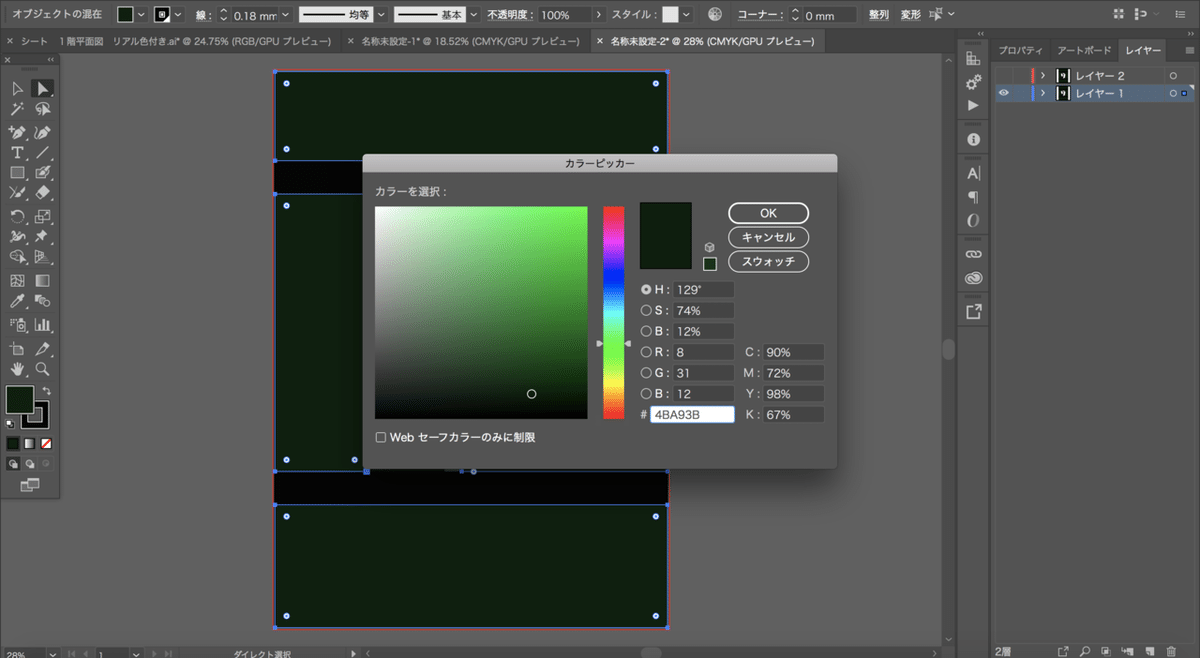
Task: Click the hex color code field
Action: (692, 414)
